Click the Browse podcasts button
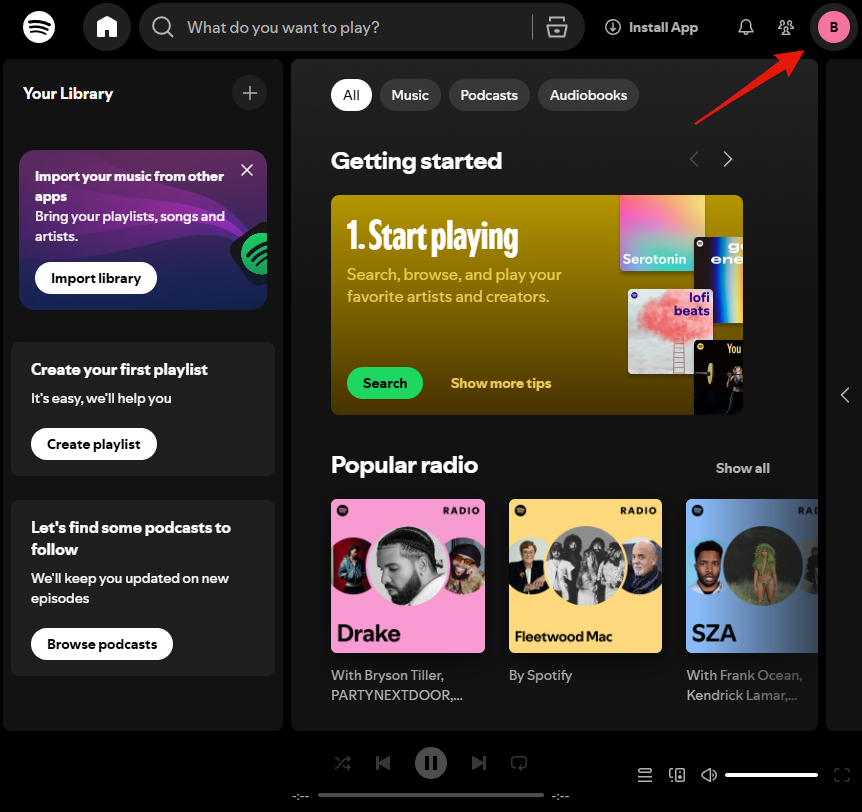 [102, 644]
